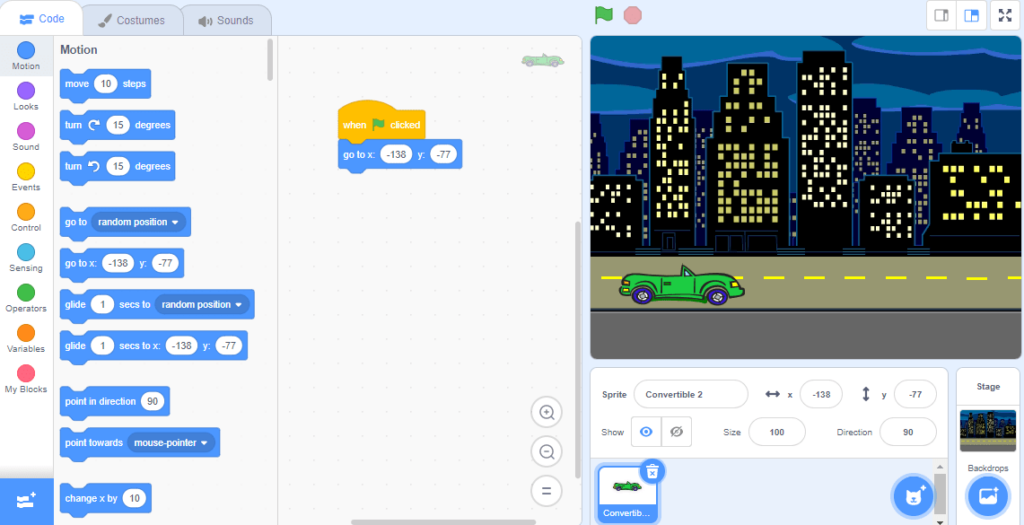Image resolution: width=1024 pixels, height=525 pixels.
Task: Click the Choose a Backdrop button
Action: click(987, 495)
